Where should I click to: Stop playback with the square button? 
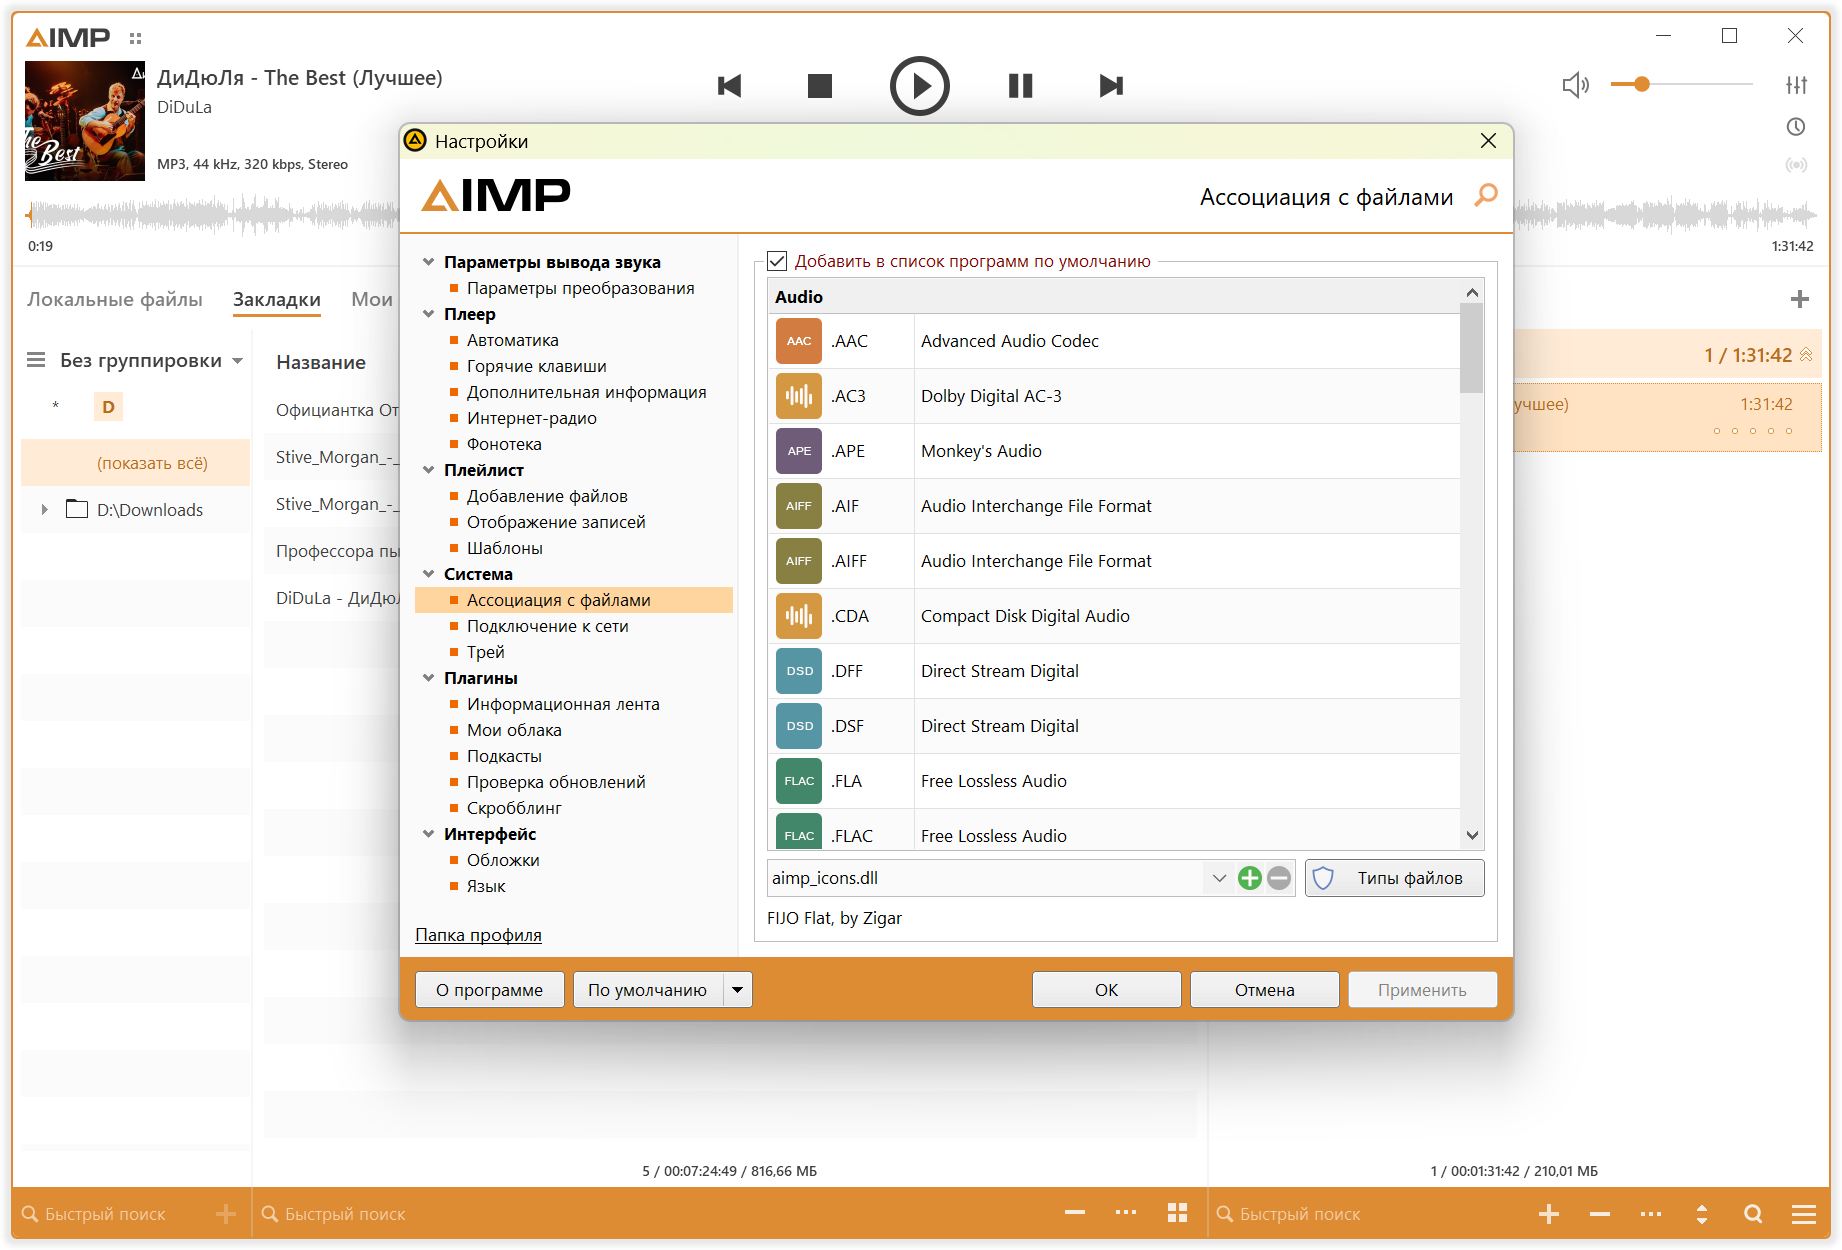point(820,86)
